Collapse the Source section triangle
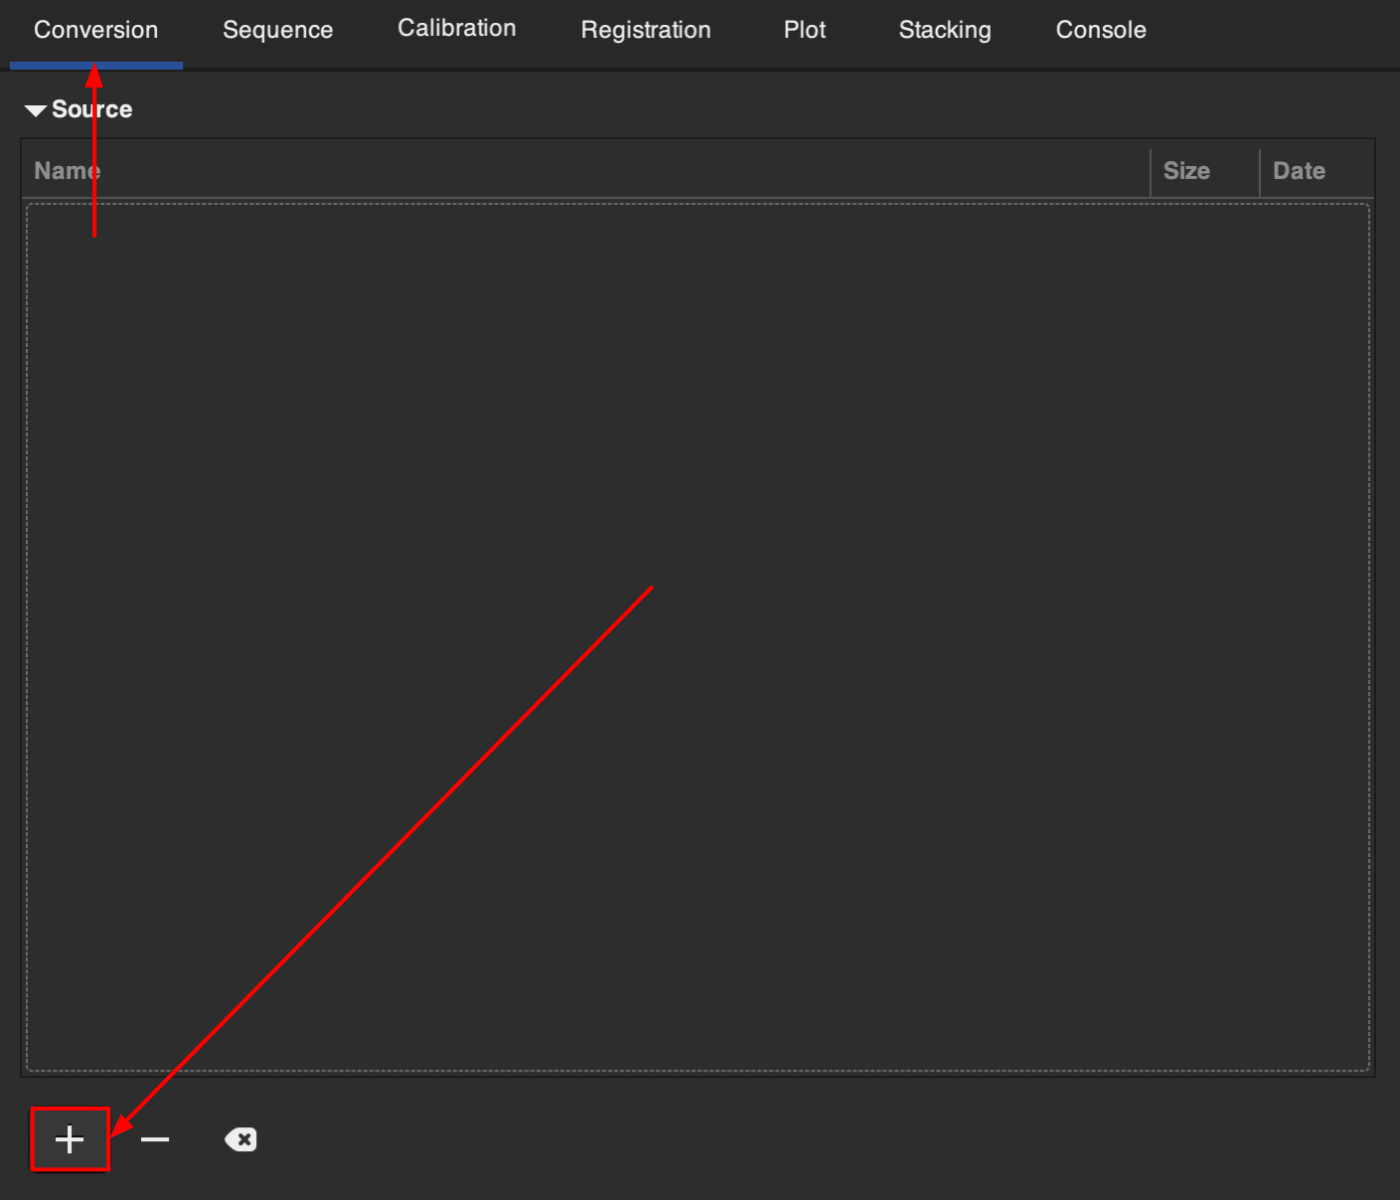This screenshot has height=1200, width=1400. point(35,110)
